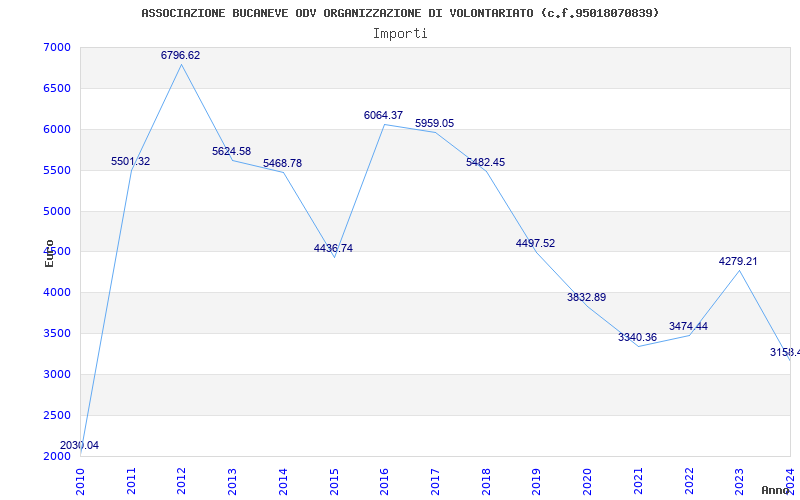The width and height of the screenshot is (800, 500).
Task: Click x-axis year 2010
Action: (81, 482)
